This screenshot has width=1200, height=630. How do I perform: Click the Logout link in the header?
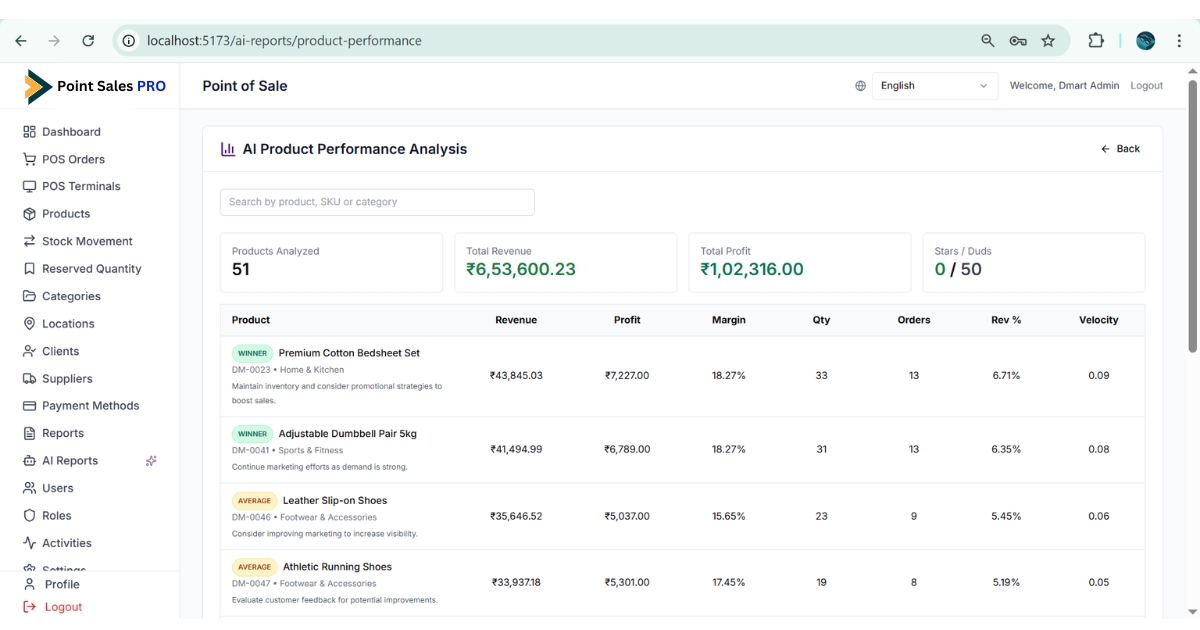1146,86
